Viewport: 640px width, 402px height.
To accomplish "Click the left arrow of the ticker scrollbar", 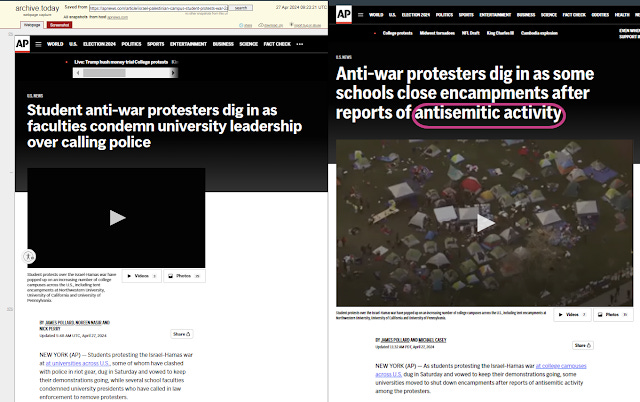I will click(x=78, y=73).
